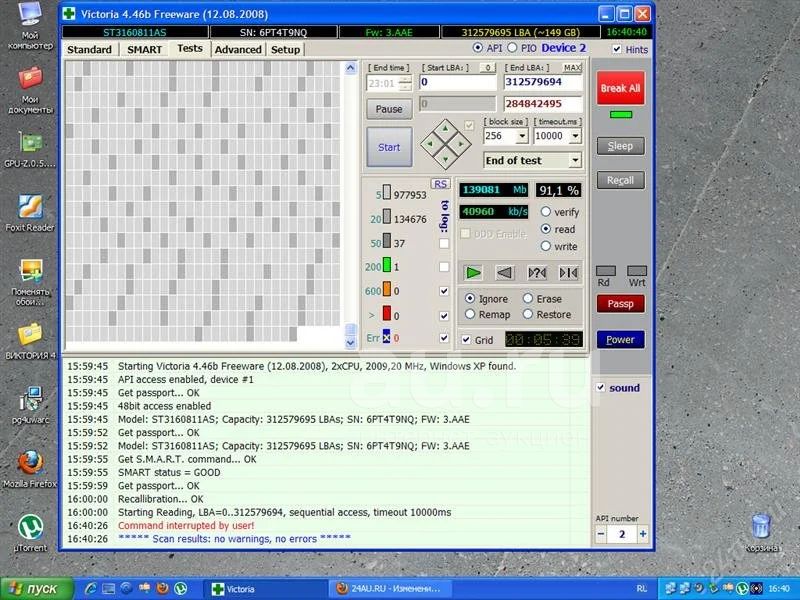Open the End of test action dropdown
Screen dimensions: 800x600
pos(575,160)
